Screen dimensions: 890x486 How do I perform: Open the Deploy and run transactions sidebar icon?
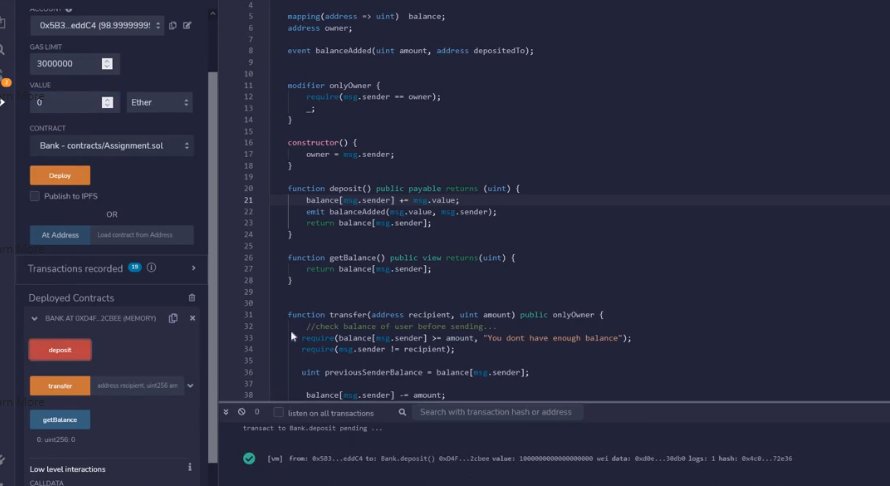(x=2, y=102)
